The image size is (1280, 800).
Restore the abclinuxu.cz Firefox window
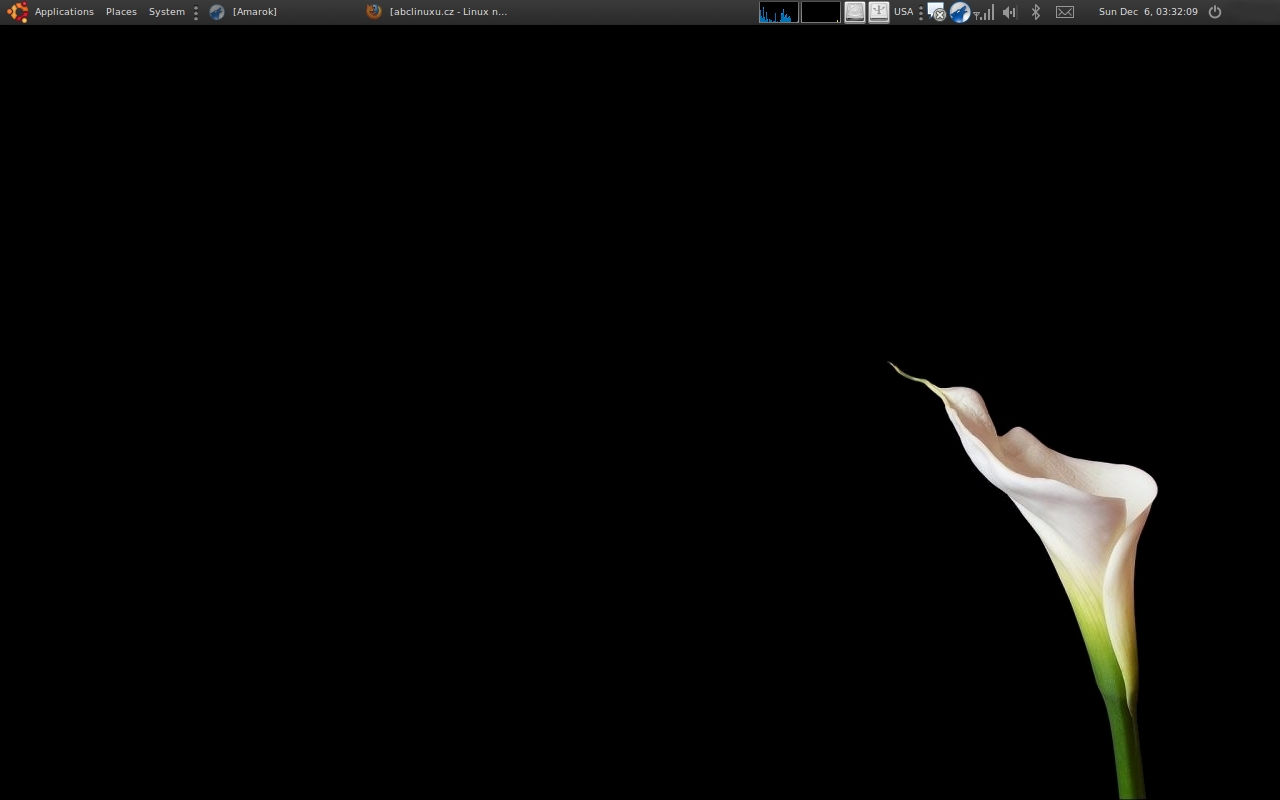(x=448, y=12)
